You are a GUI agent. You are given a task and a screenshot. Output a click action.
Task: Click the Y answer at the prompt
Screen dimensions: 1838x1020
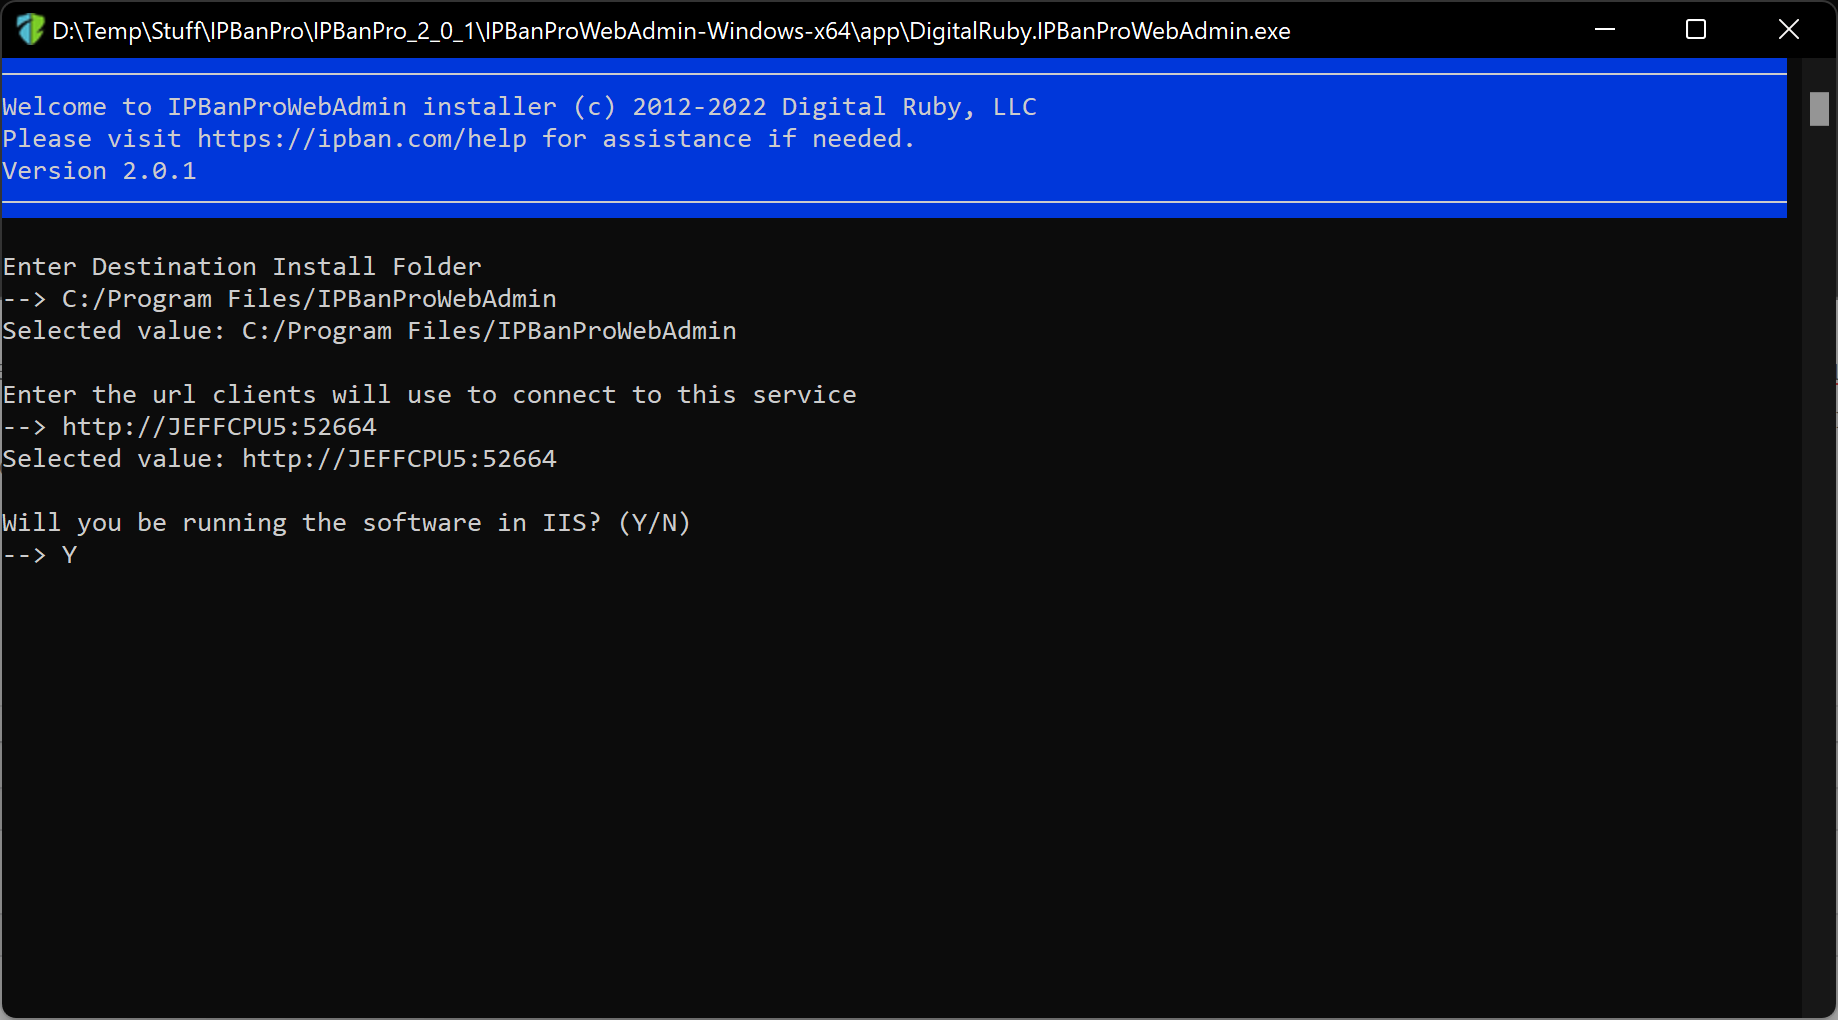pyautogui.click(x=69, y=555)
